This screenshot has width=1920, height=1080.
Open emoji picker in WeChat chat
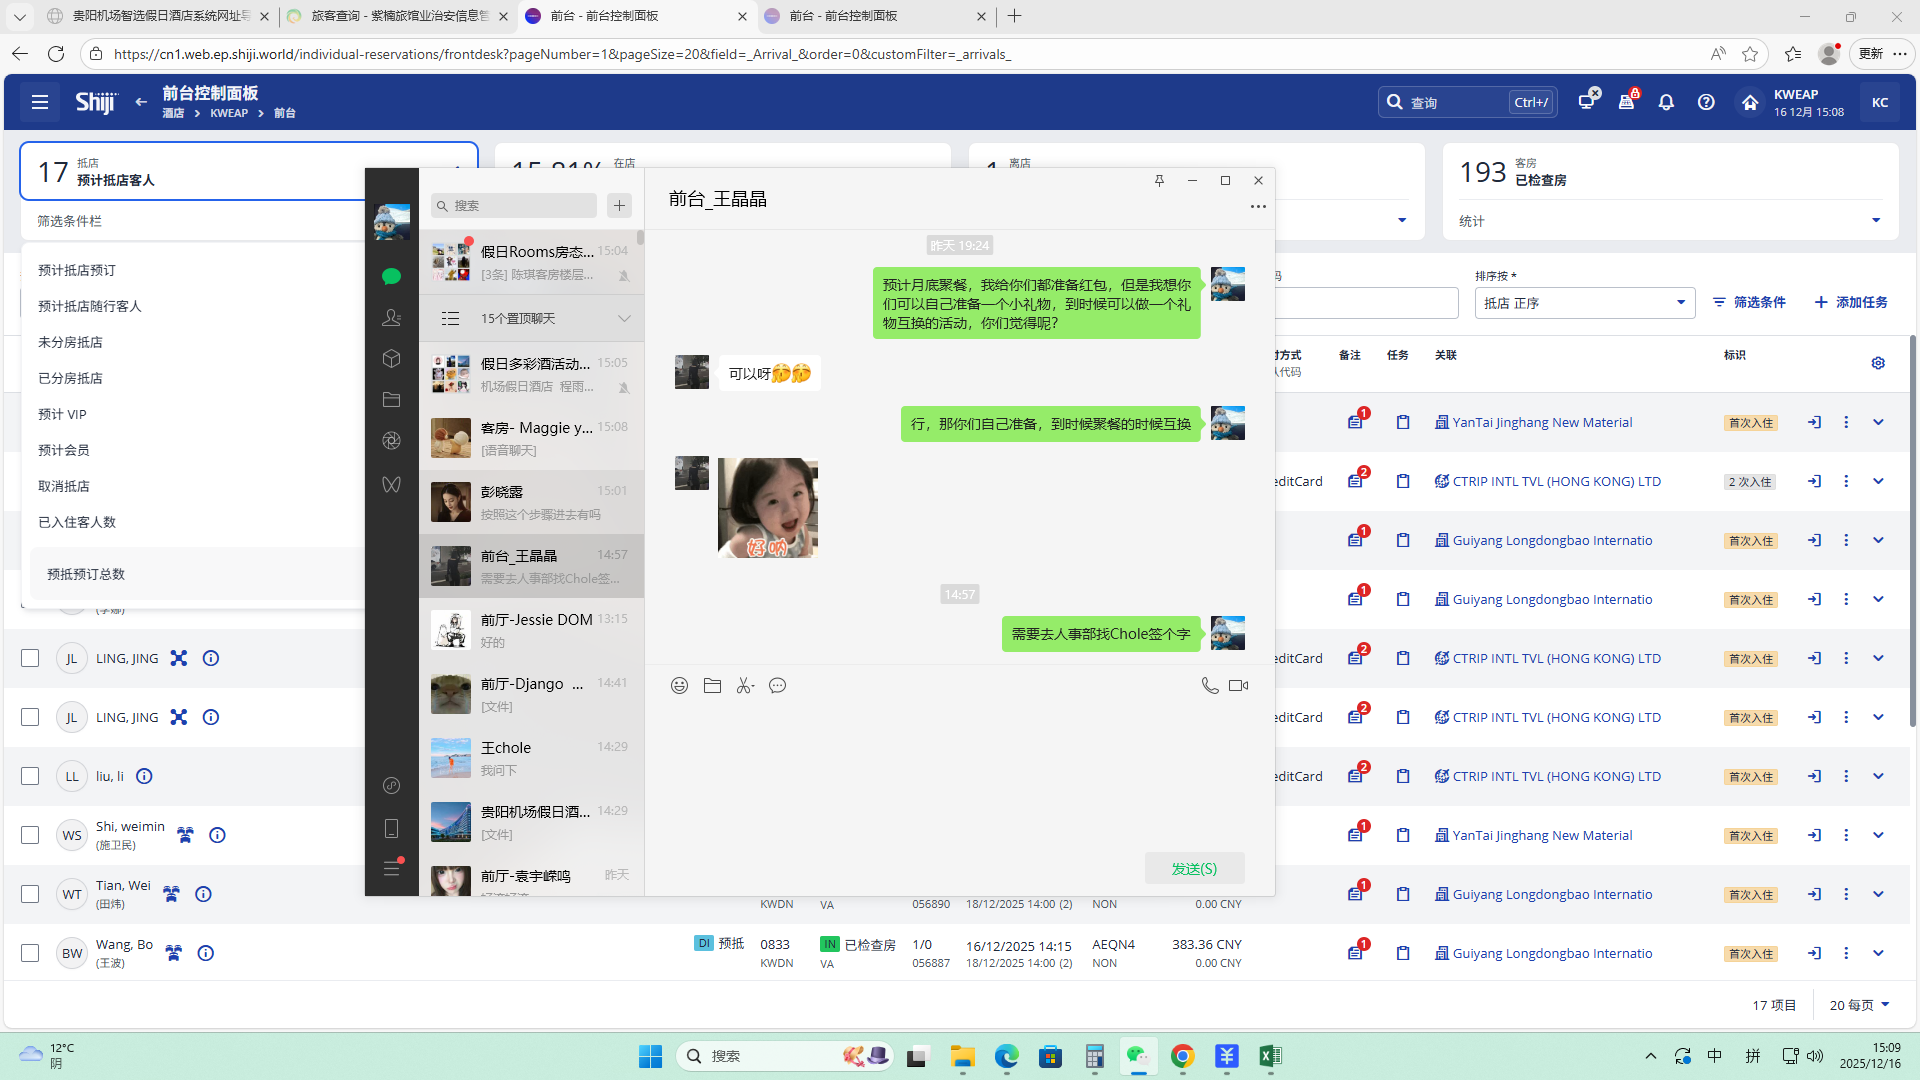pyautogui.click(x=679, y=686)
